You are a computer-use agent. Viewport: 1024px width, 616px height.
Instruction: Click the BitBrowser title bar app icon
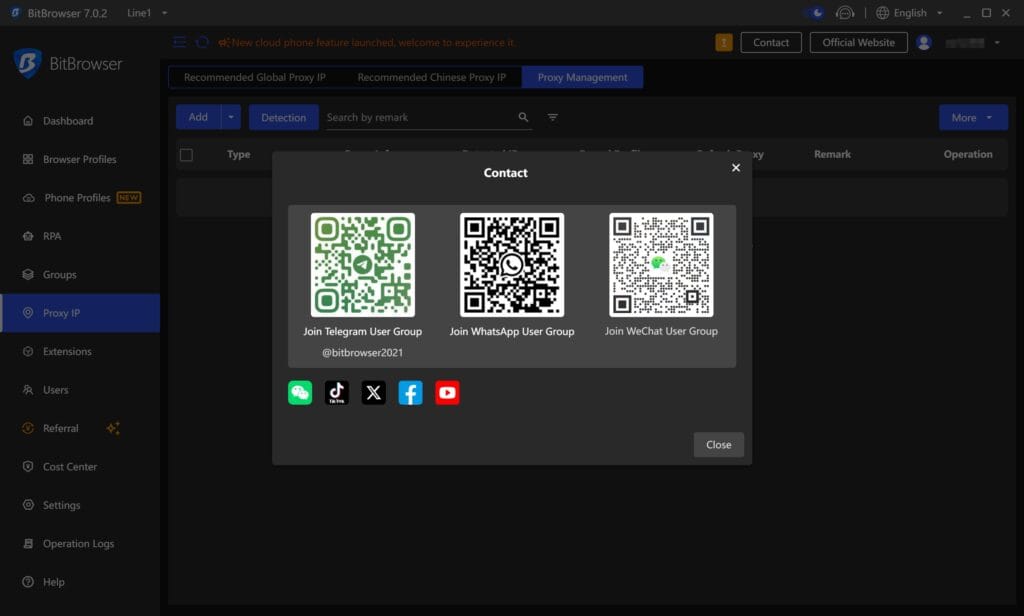(16, 12)
